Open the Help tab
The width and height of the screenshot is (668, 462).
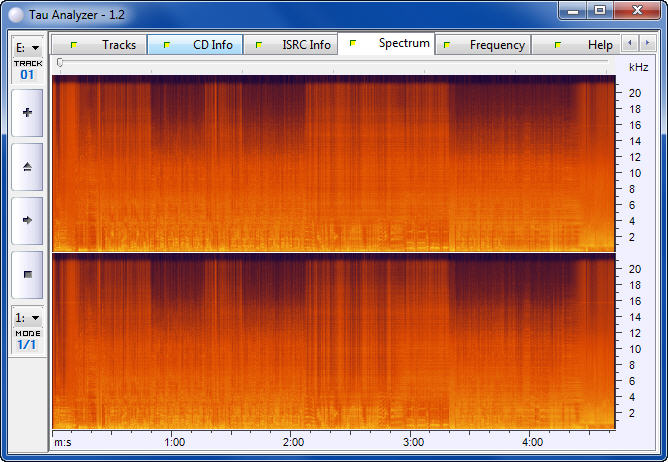point(584,45)
